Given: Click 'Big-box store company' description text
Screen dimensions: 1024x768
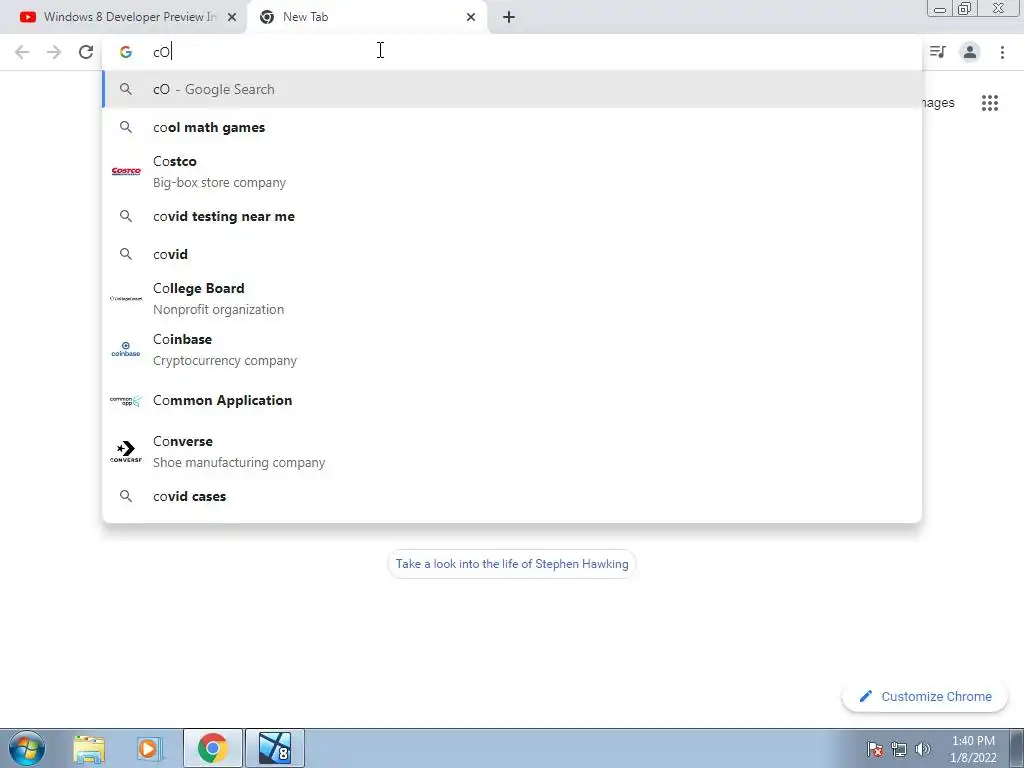Looking at the screenshot, I should pyautogui.click(x=219, y=183).
